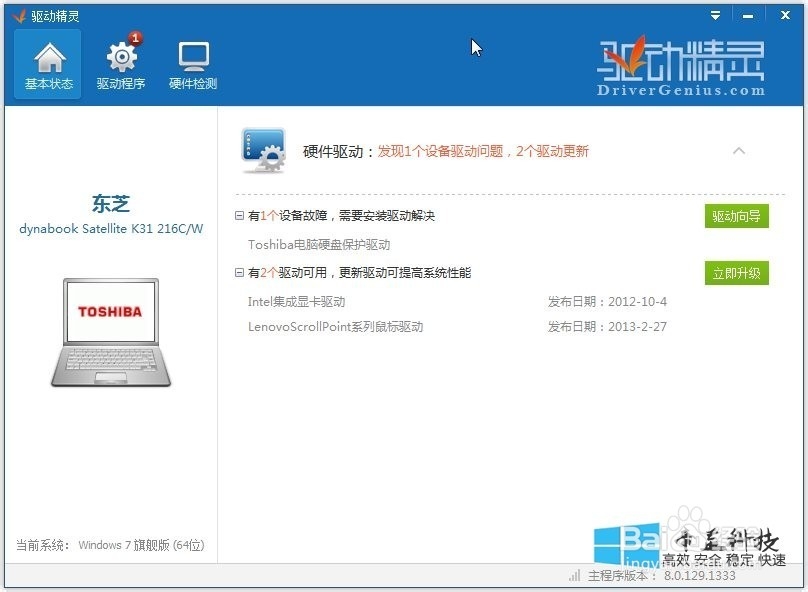Select Intel集成显卡驱动 entry
Screen dimensions: 808x592
tap(296, 301)
